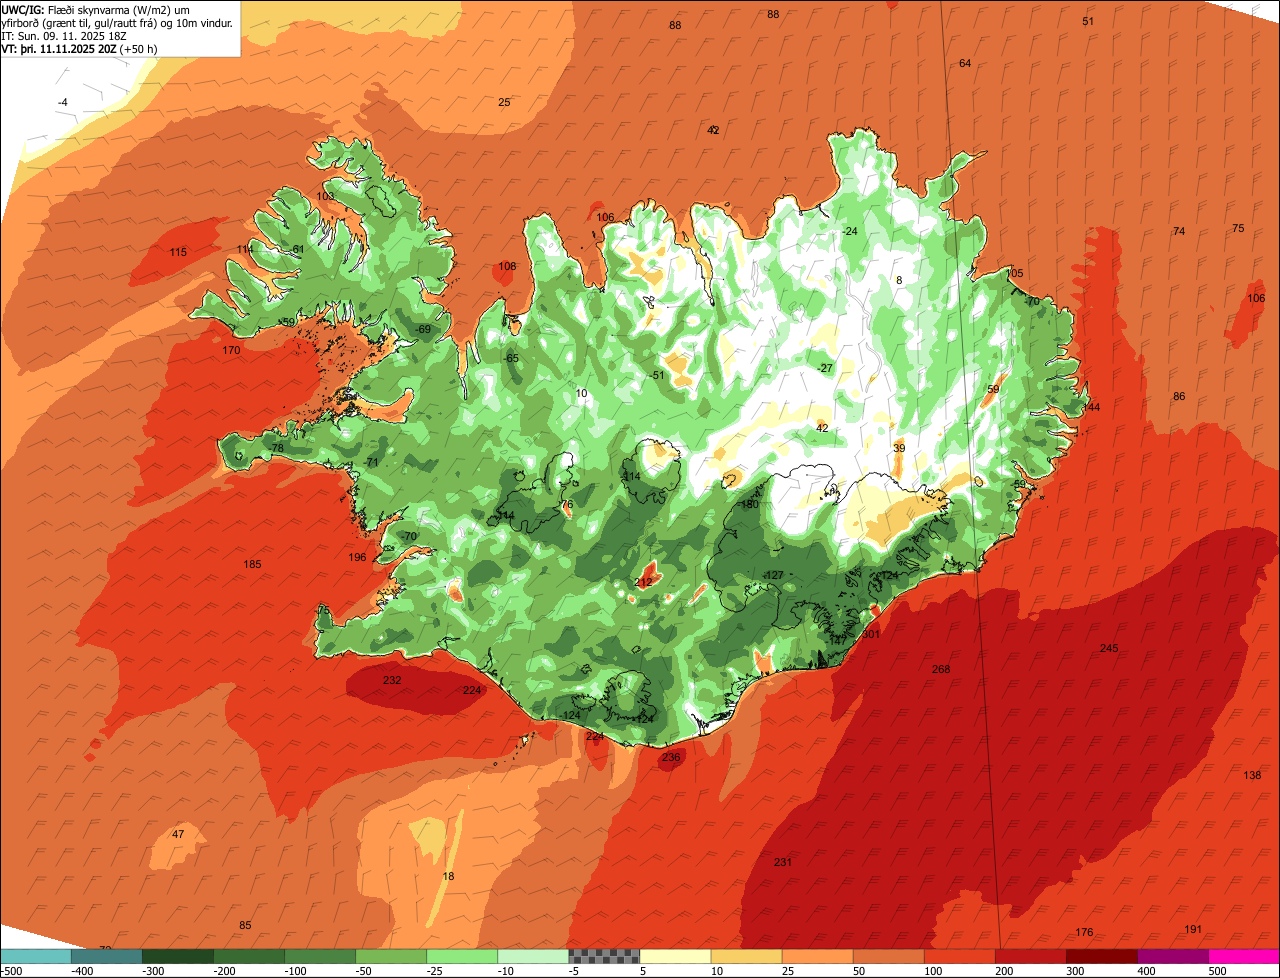Image resolution: width=1280 pixels, height=978 pixels.
Task: Select the darkest green -300 to -200 swatch
Action: tap(177, 956)
